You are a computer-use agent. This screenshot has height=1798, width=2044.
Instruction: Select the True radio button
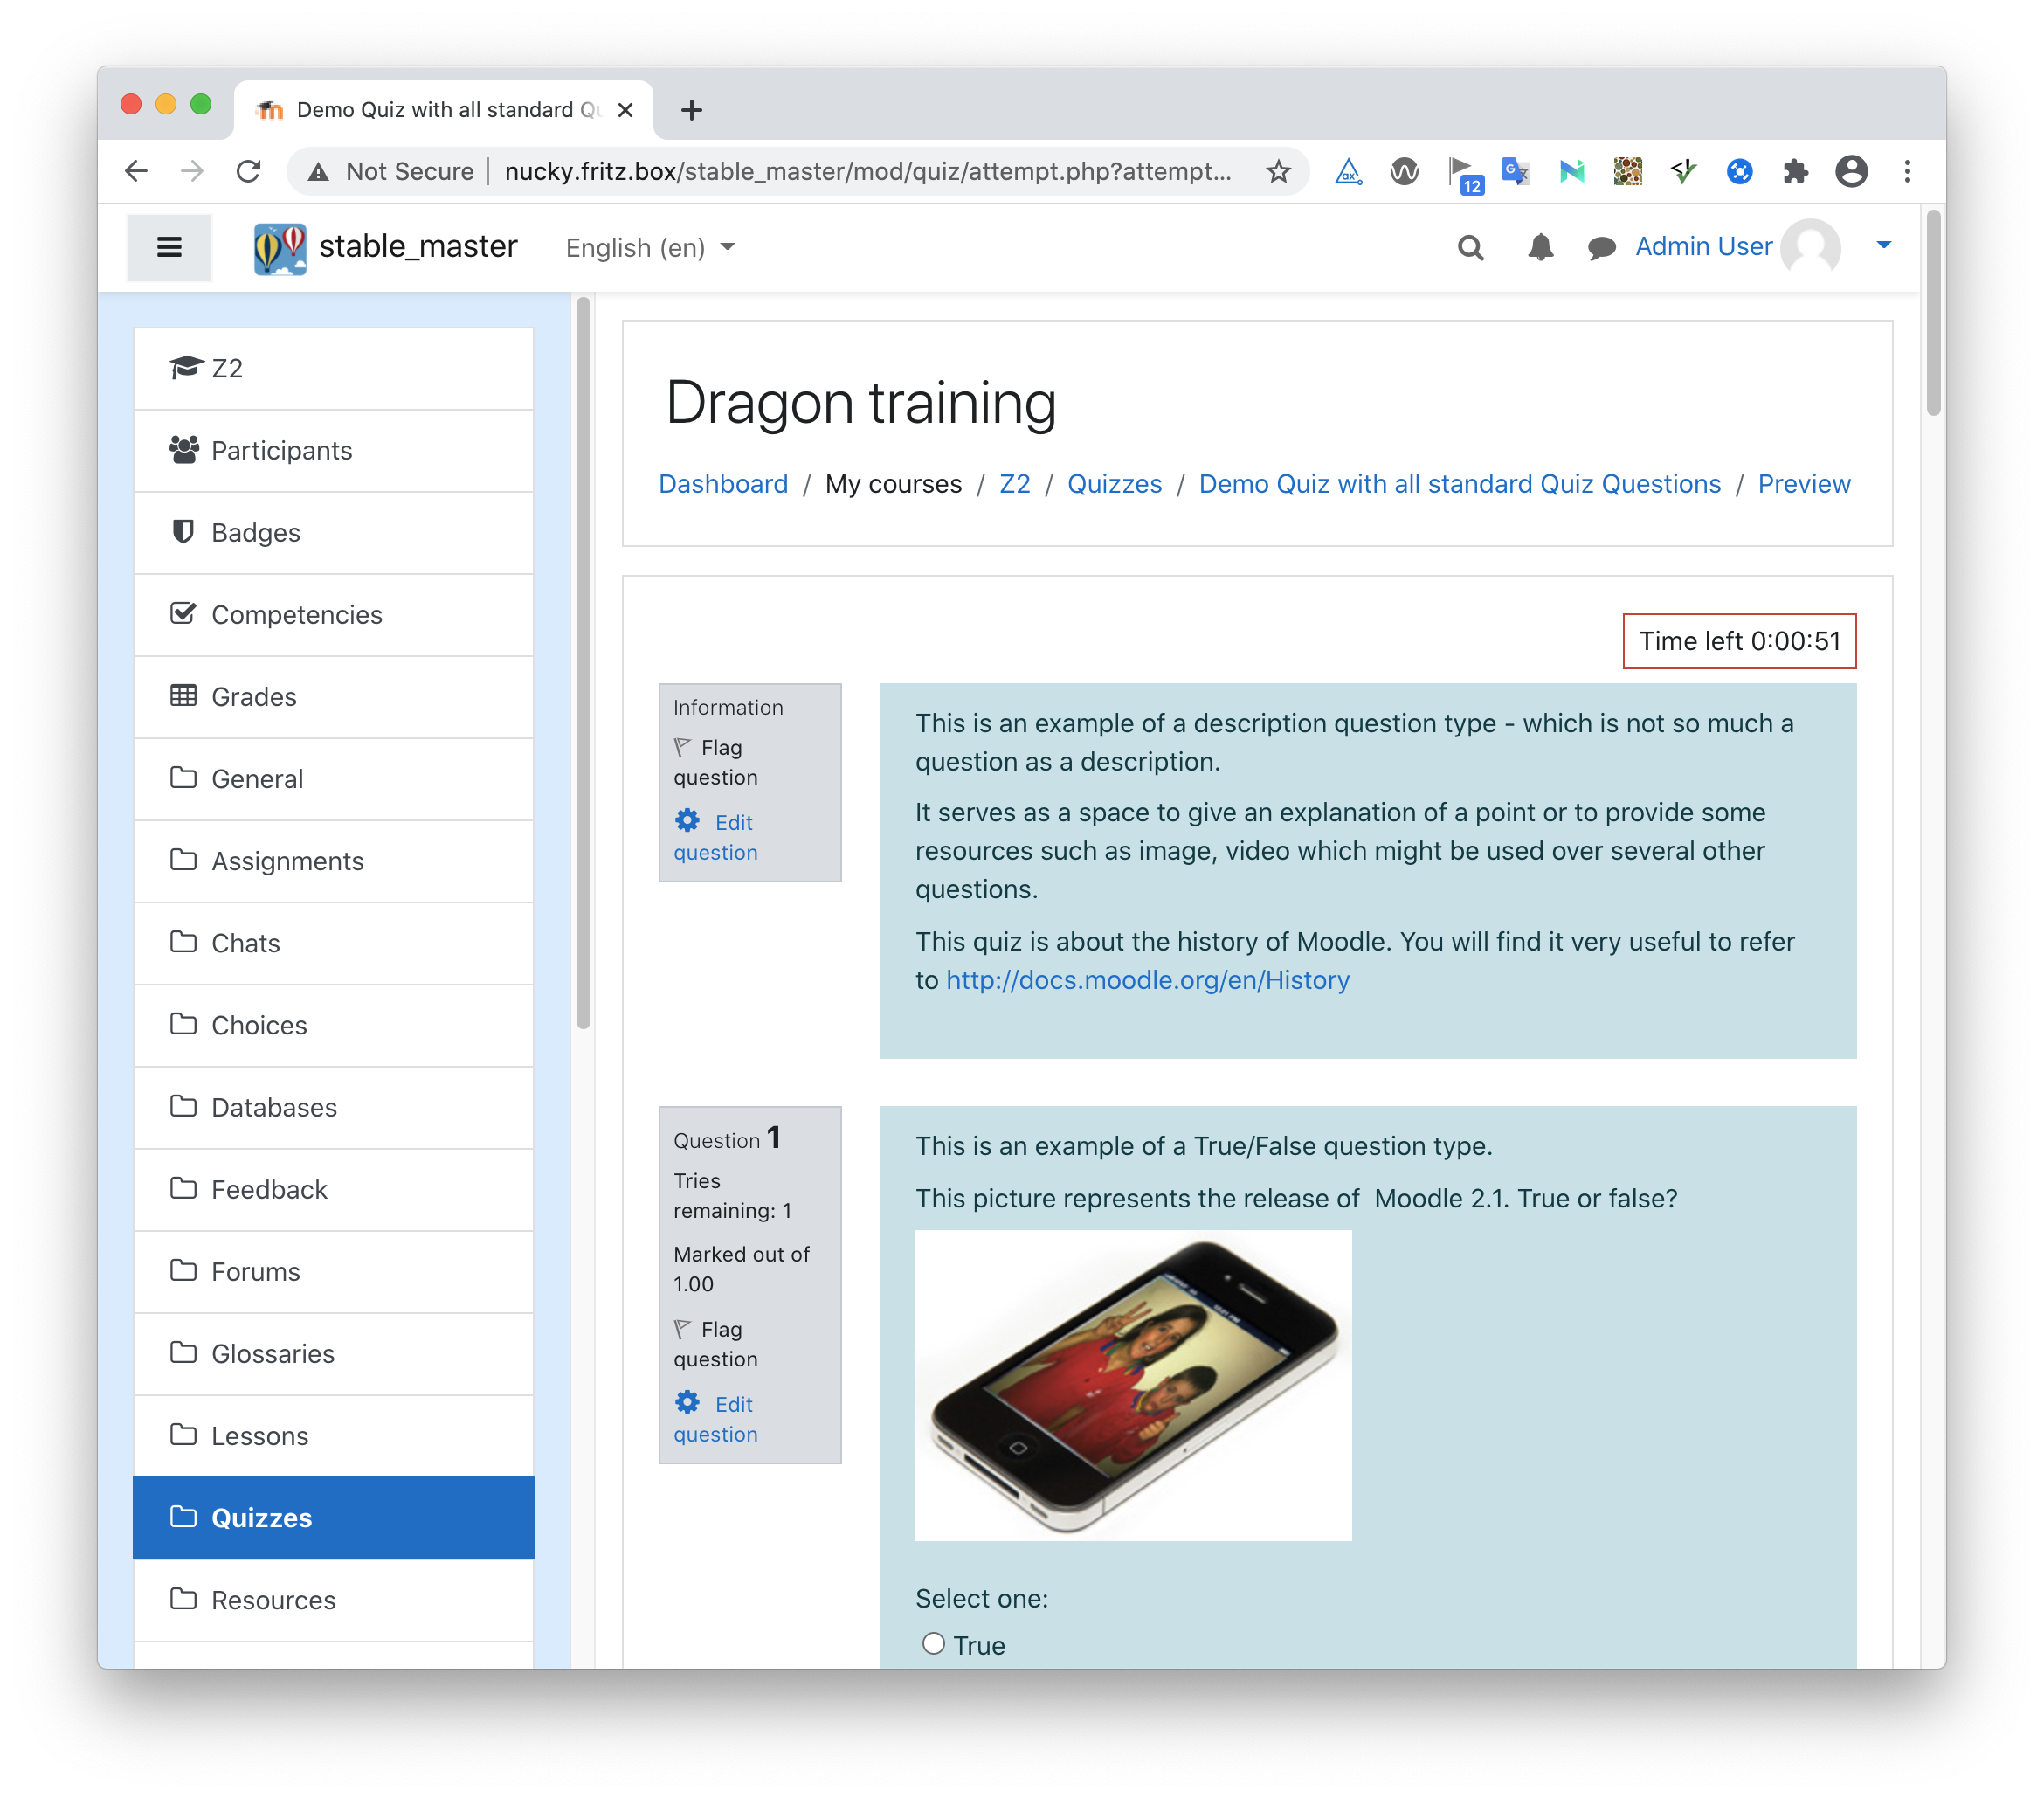point(933,1643)
